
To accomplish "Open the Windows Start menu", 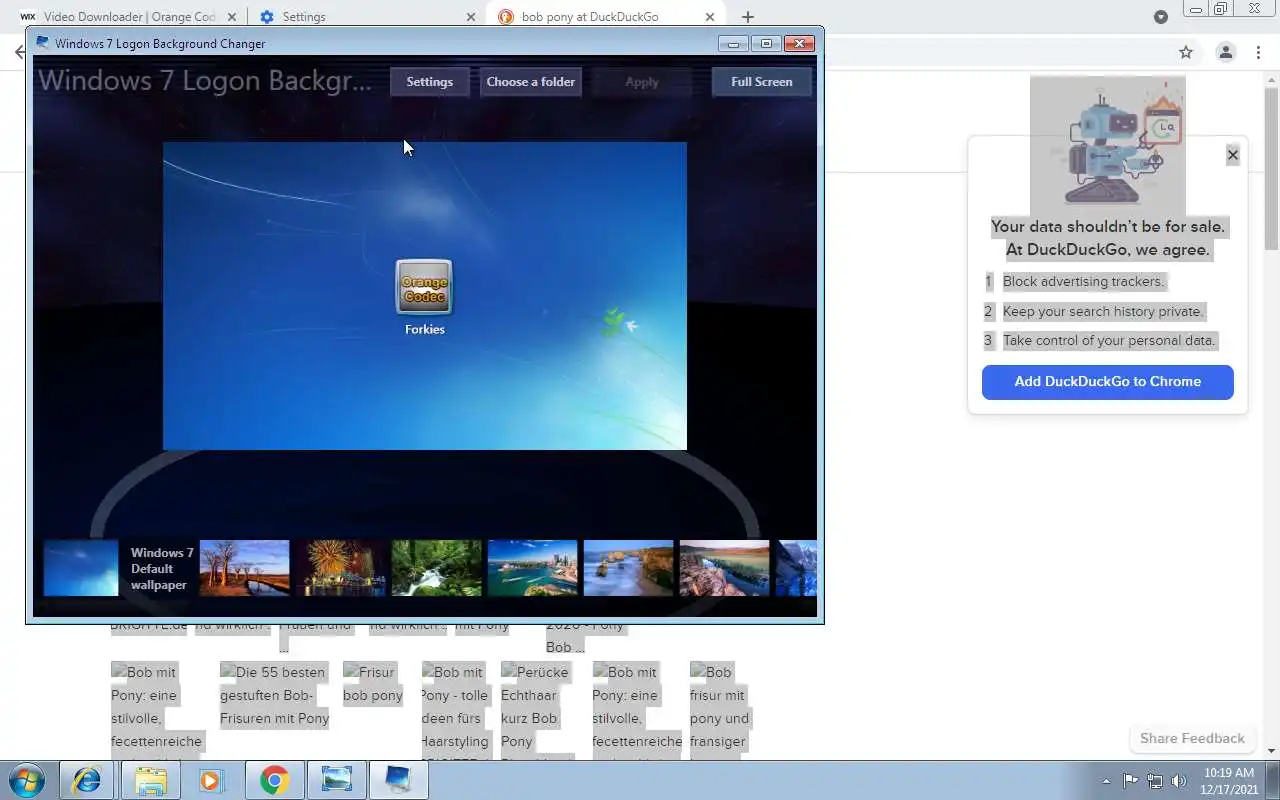I will click(27, 780).
